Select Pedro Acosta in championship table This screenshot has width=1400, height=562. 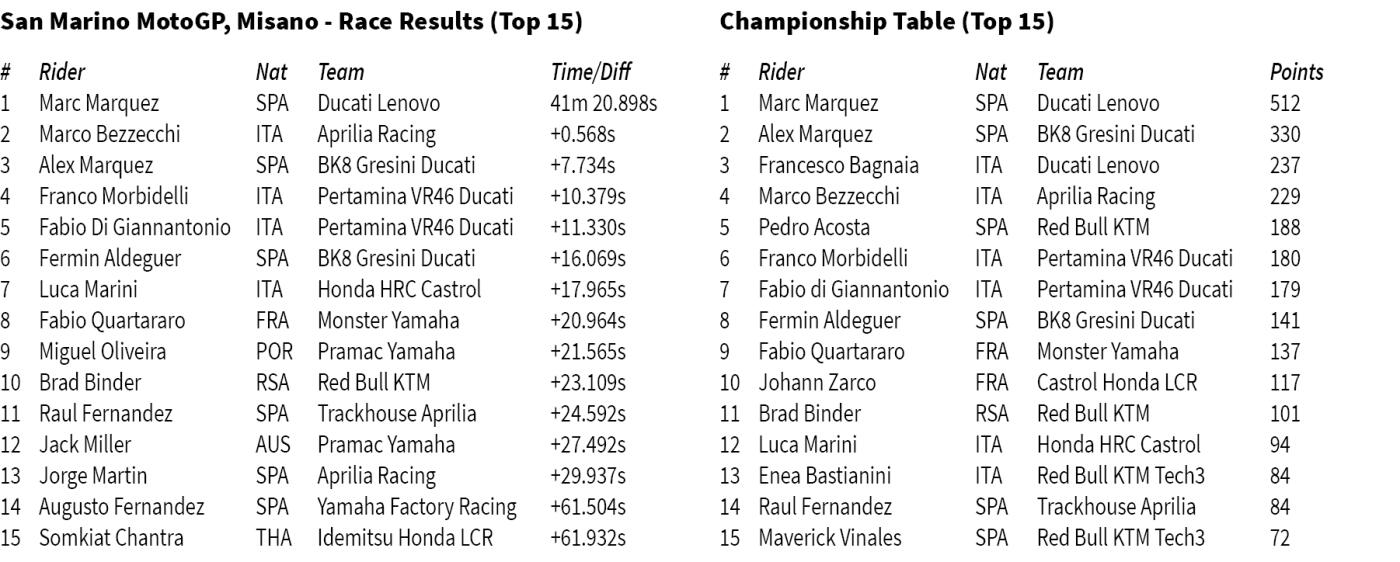(814, 227)
